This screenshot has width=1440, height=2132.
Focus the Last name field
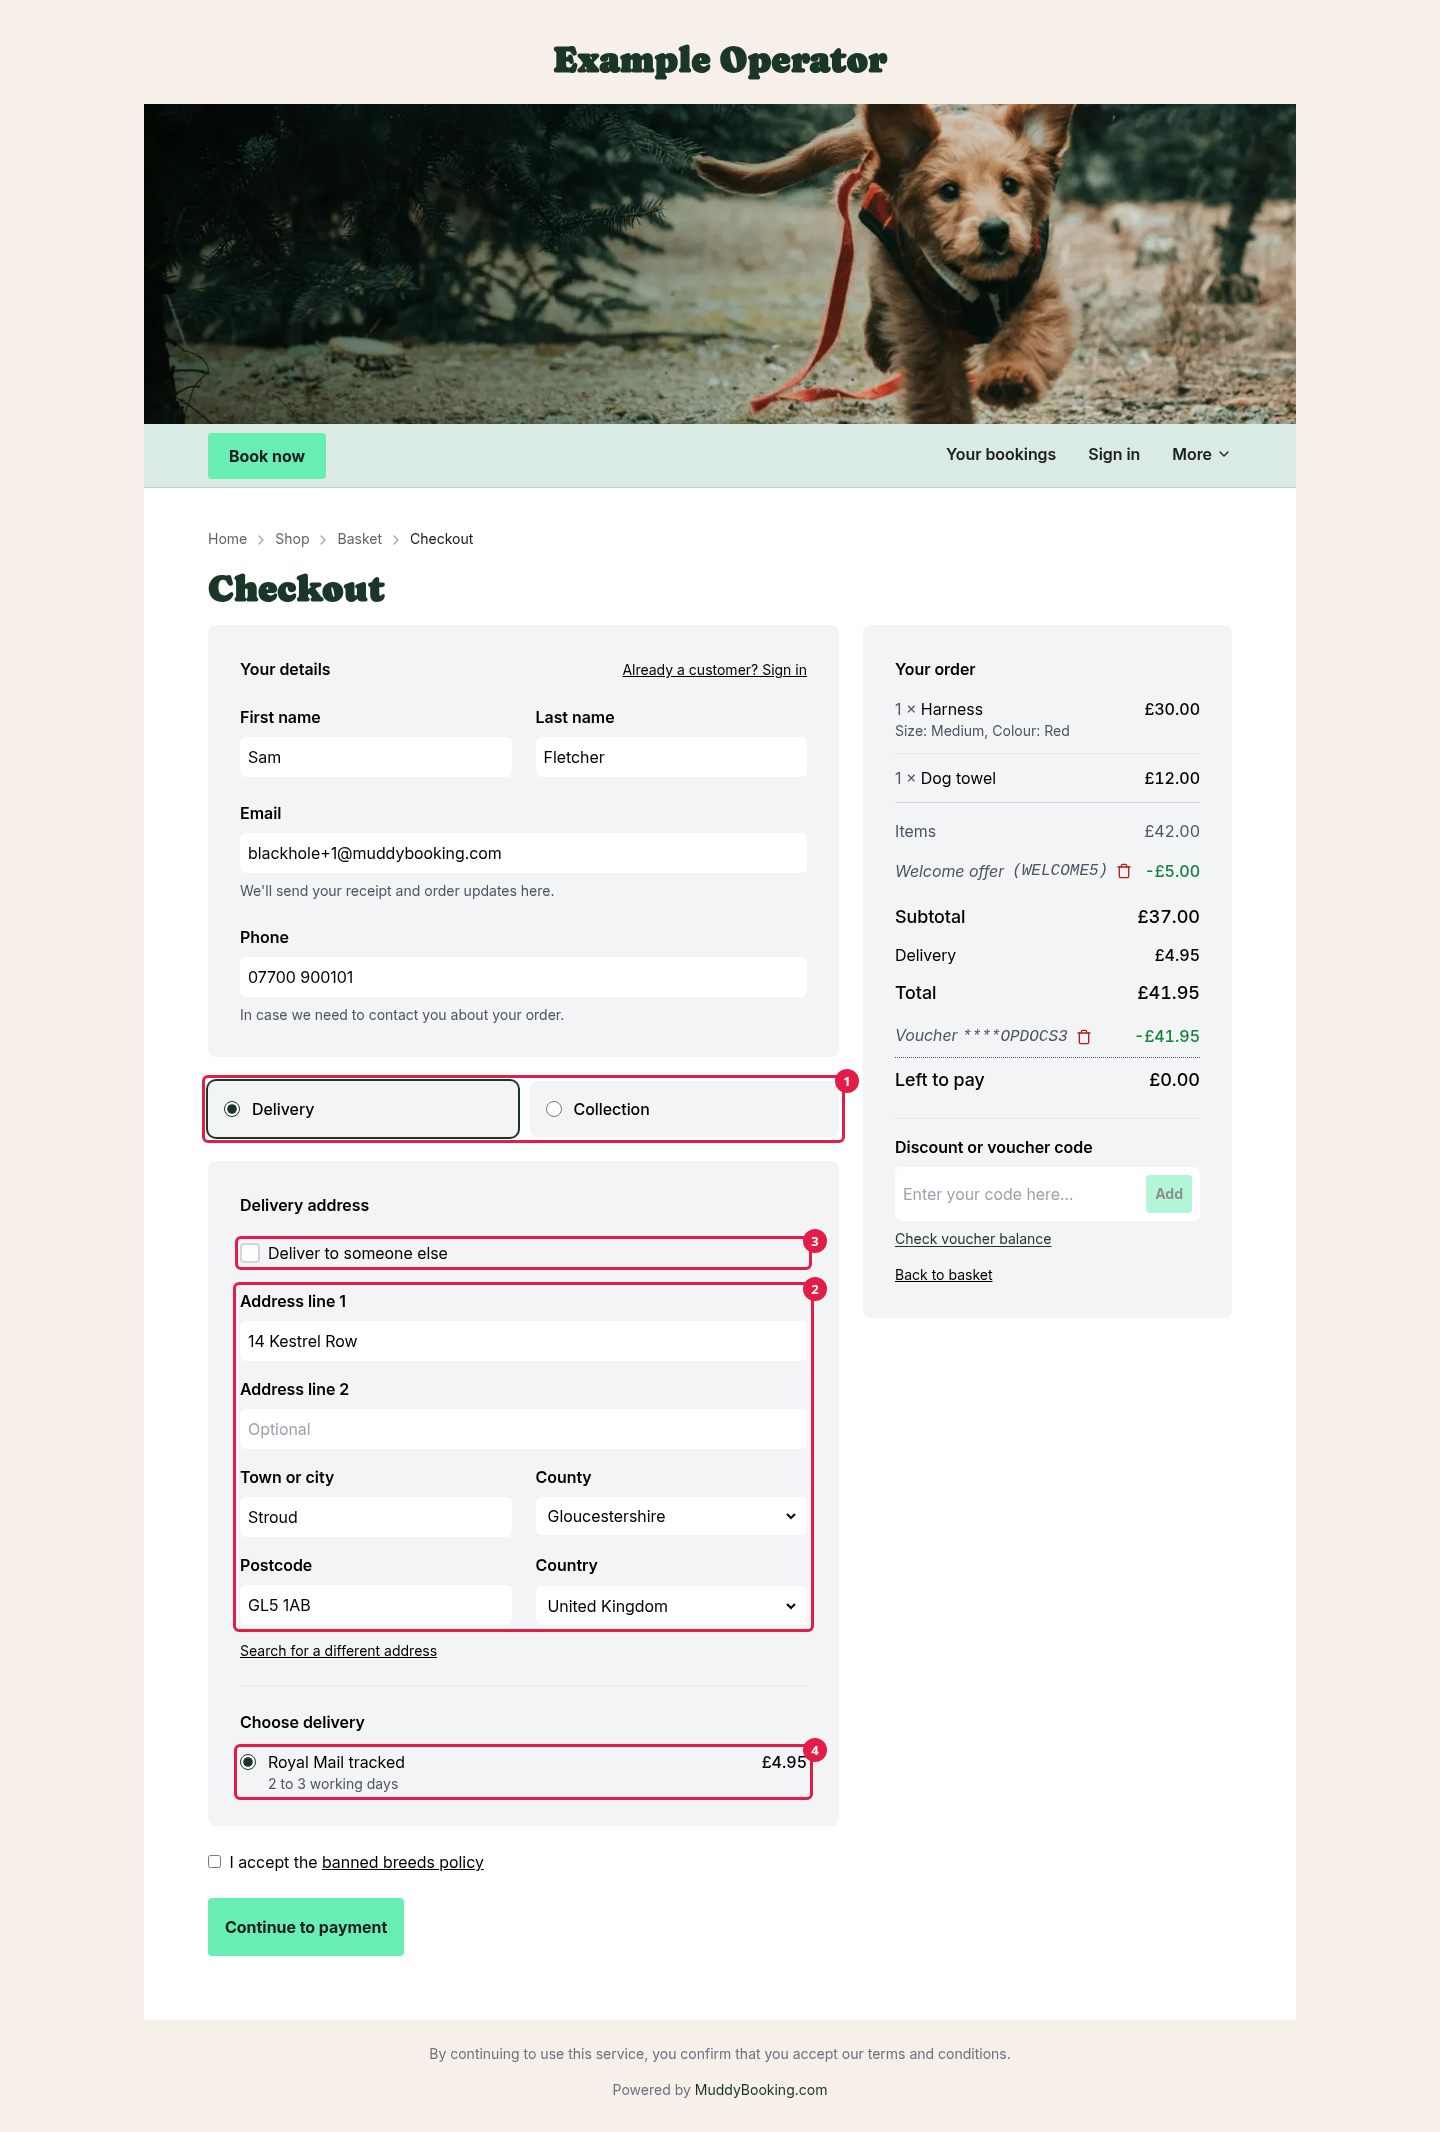pyautogui.click(x=671, y=757)
